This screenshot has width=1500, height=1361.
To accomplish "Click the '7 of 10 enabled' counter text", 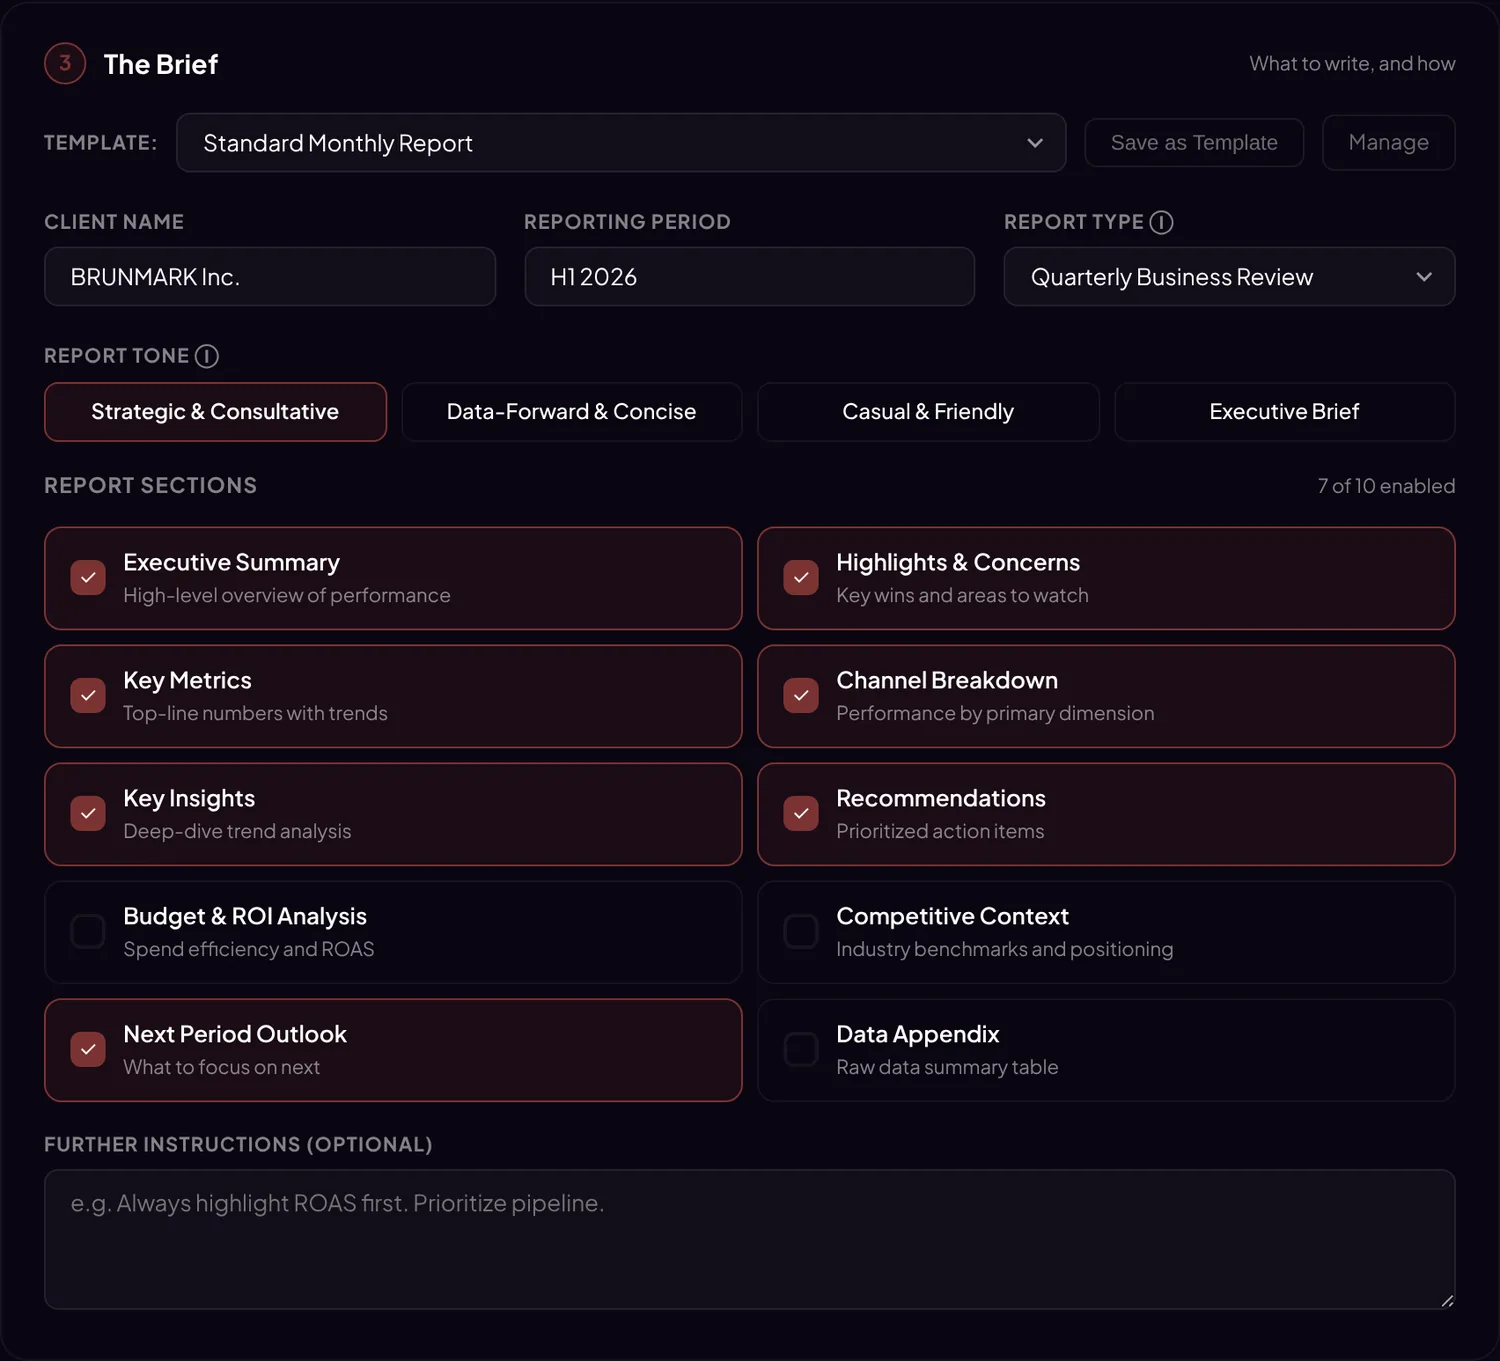I will click(x=1386, y=486).
